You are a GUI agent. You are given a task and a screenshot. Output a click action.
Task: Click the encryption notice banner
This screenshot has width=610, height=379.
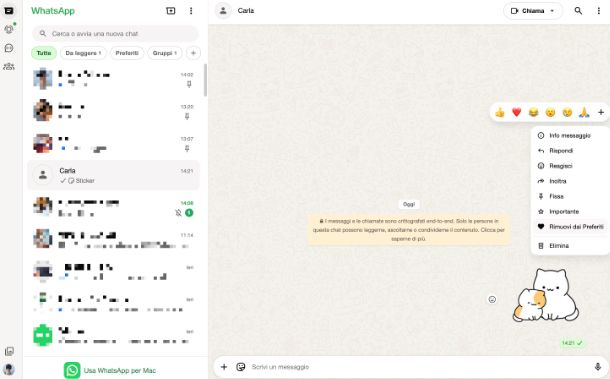[x=409, y=230]
